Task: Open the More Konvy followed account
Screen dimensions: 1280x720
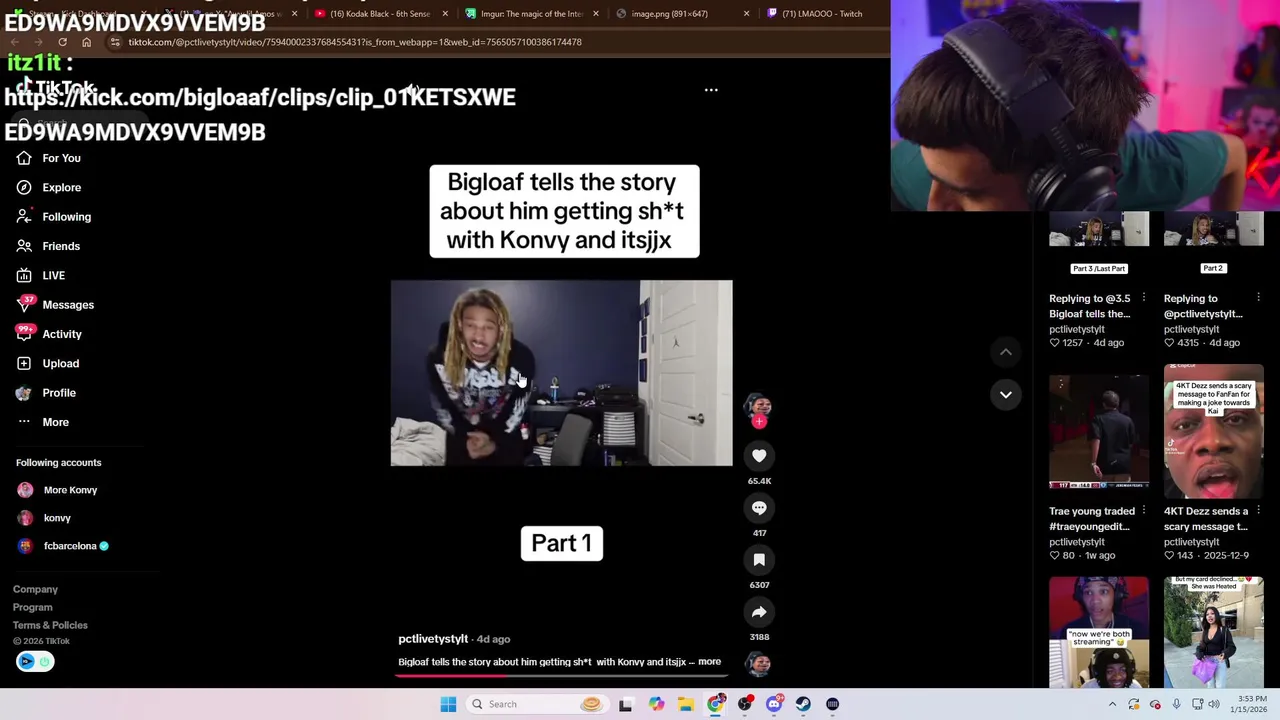Action: [57, 490]
